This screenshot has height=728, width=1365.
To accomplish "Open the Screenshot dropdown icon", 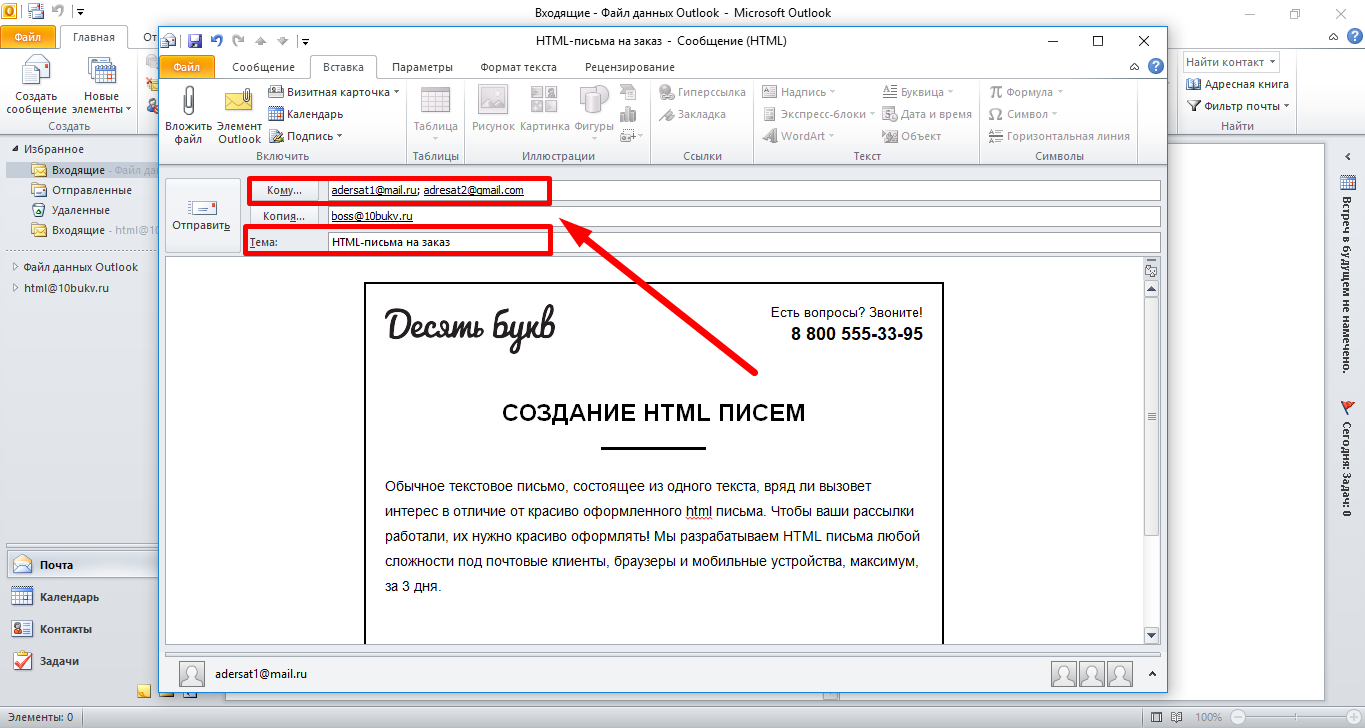I will coord(631,136).
